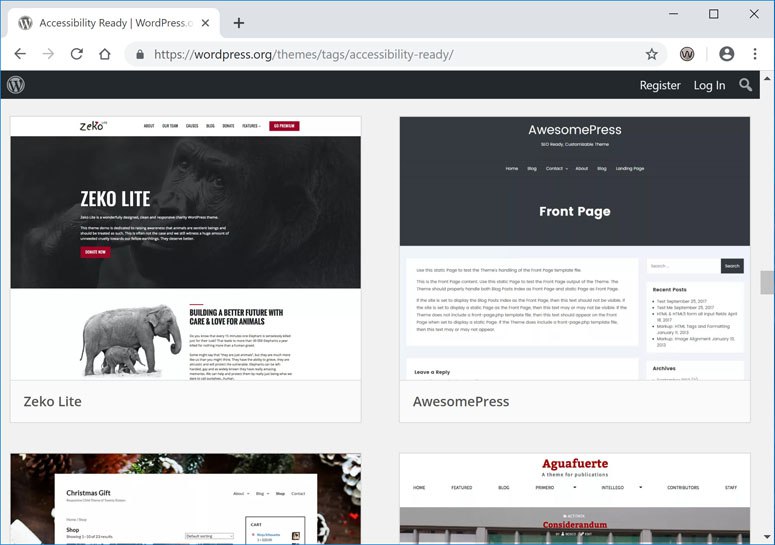
Task: Focus the address bar URL
Action: (x=303, y=54)
